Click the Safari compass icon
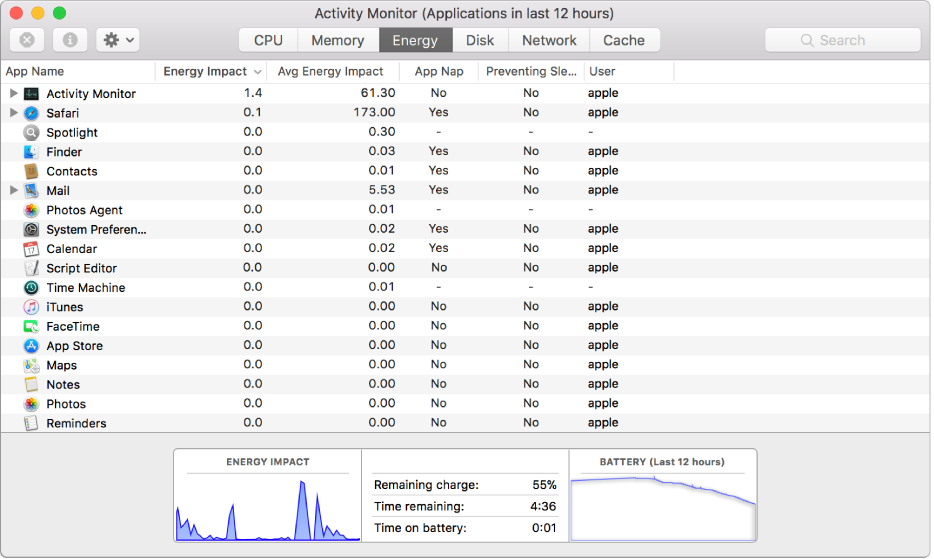934x559 pixels. click(31, 113)
